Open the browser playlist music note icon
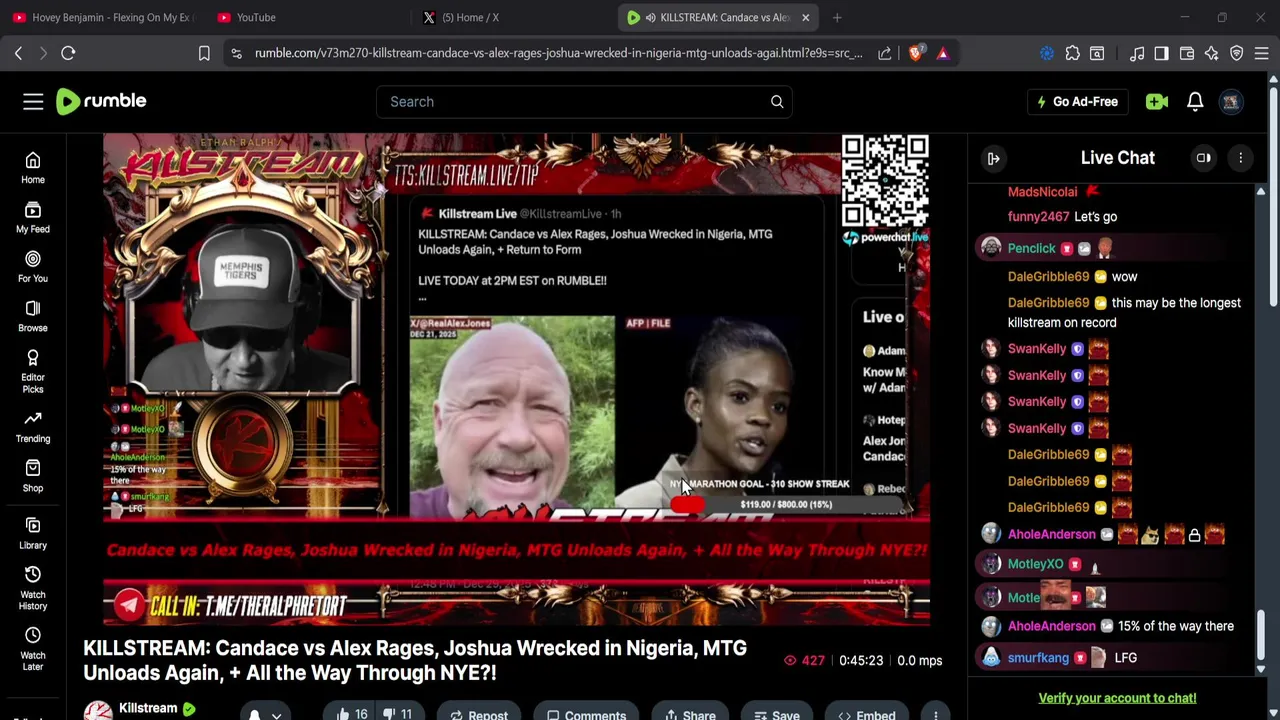 pos(1137,53)
